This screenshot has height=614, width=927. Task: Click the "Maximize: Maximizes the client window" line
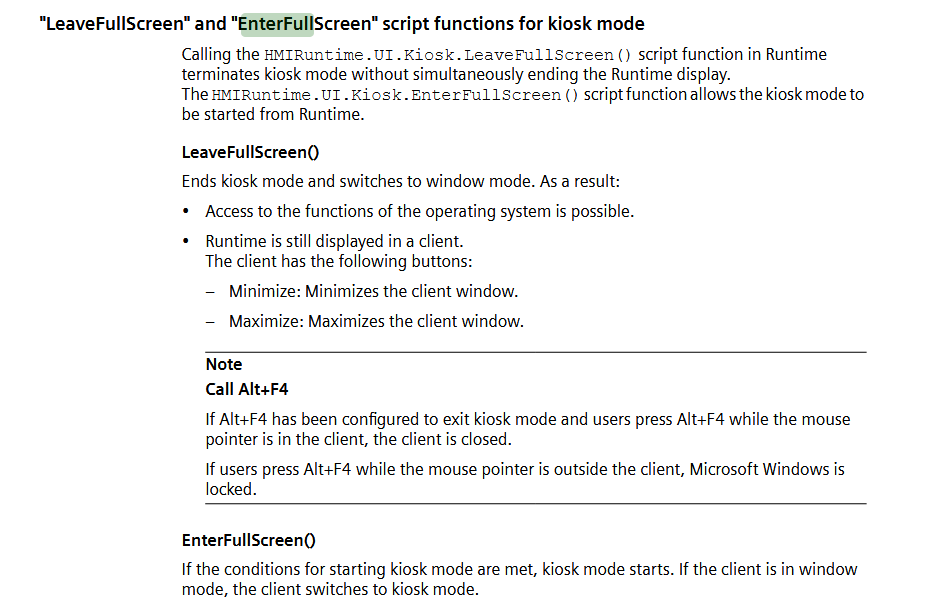pyautogui.click(x=376, y=322)
